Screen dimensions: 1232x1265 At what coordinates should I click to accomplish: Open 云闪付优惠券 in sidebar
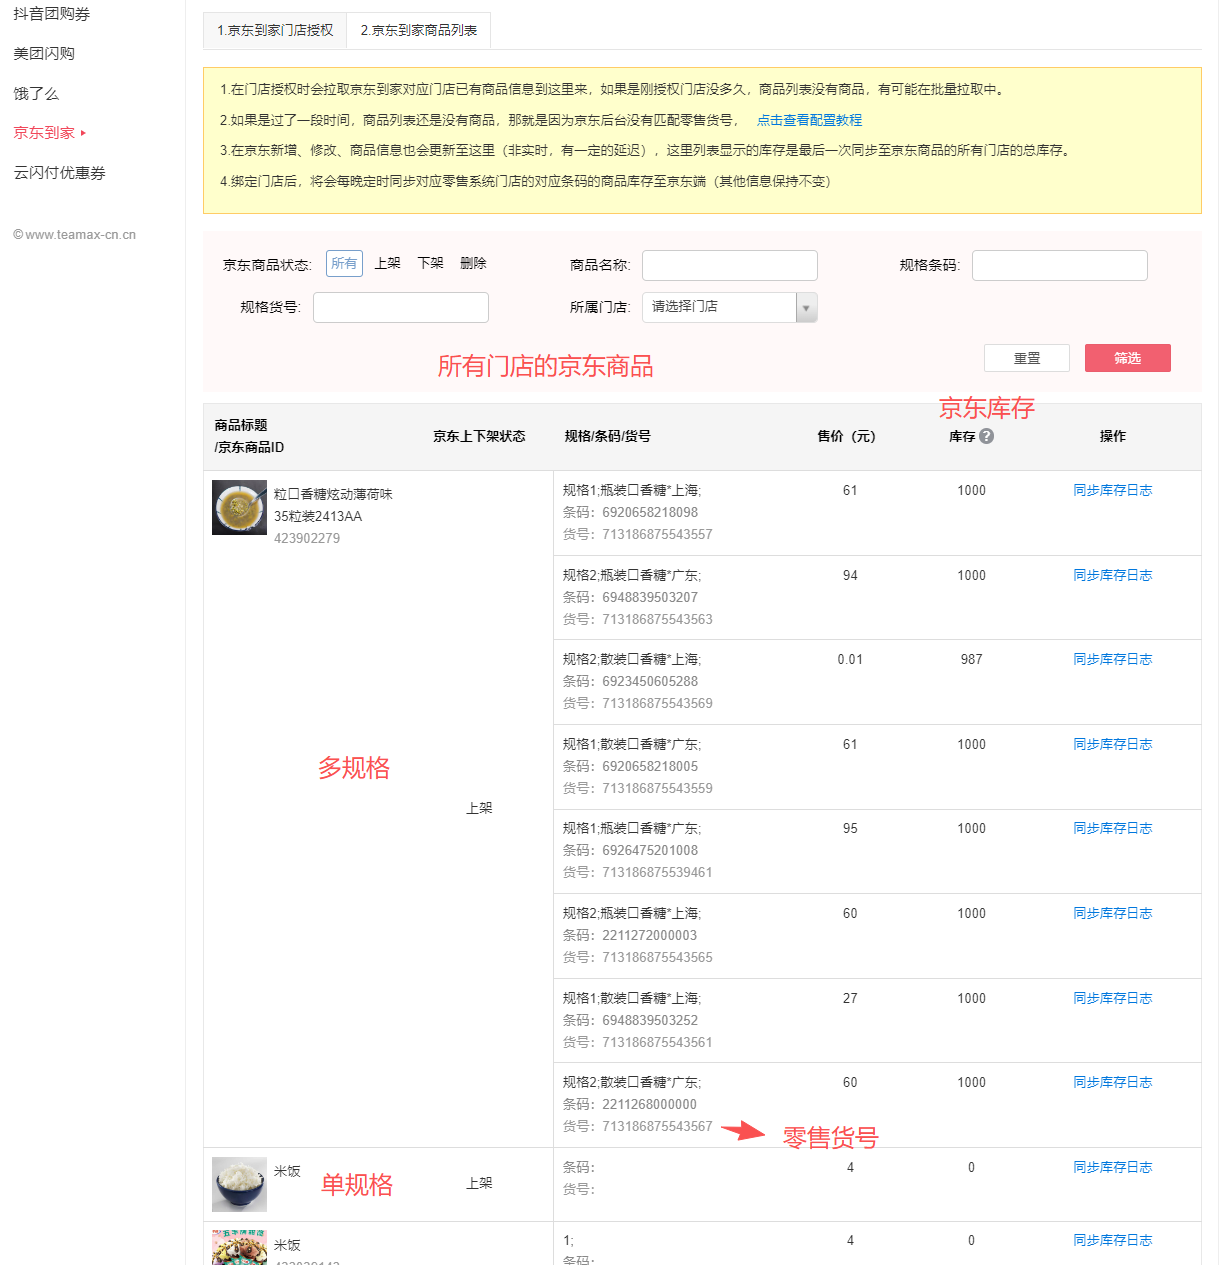59,172
